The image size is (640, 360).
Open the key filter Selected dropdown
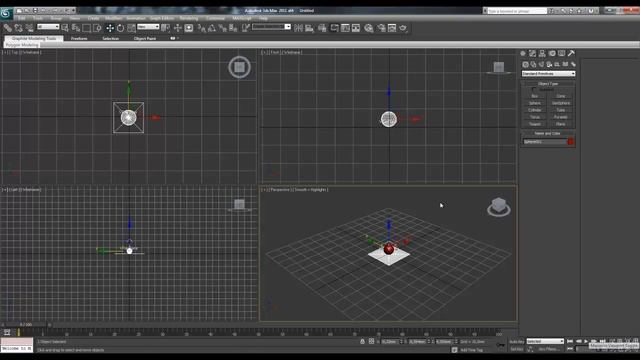click(545, 341)
